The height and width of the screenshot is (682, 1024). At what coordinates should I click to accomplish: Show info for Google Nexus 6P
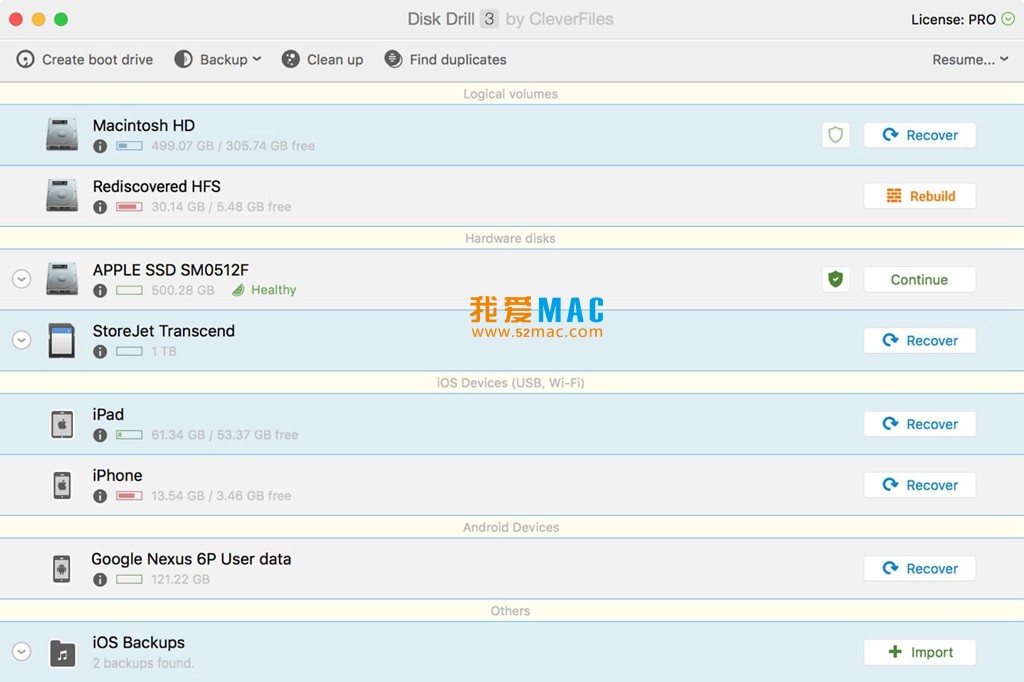click(x=100, y=579)
